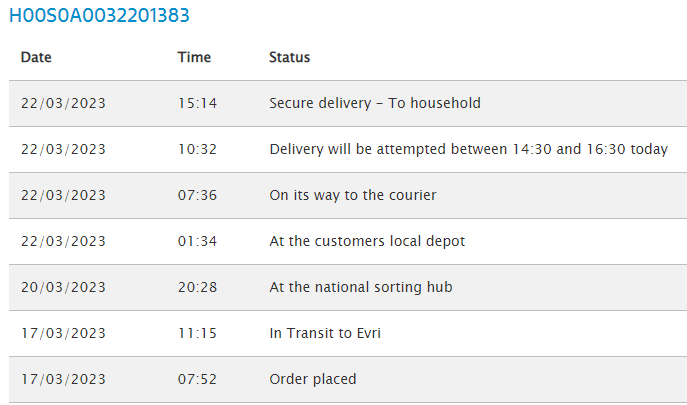Click the Status column header
The image size is (687, 405).
[289, 57]
